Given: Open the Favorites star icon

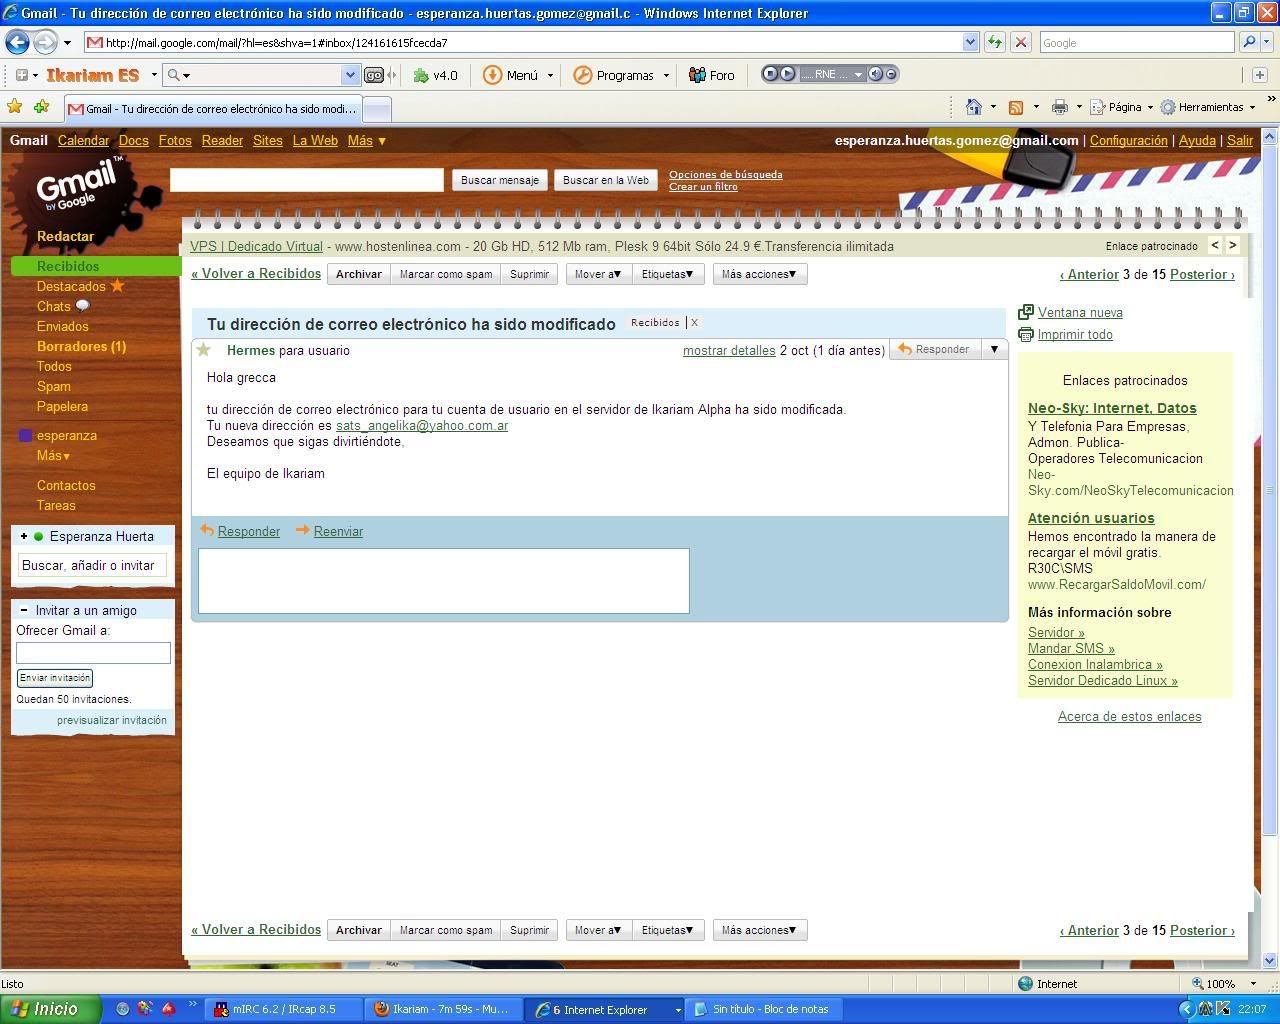Looking at the screenshot, I should pyautogui.click(x=14, y=107).
